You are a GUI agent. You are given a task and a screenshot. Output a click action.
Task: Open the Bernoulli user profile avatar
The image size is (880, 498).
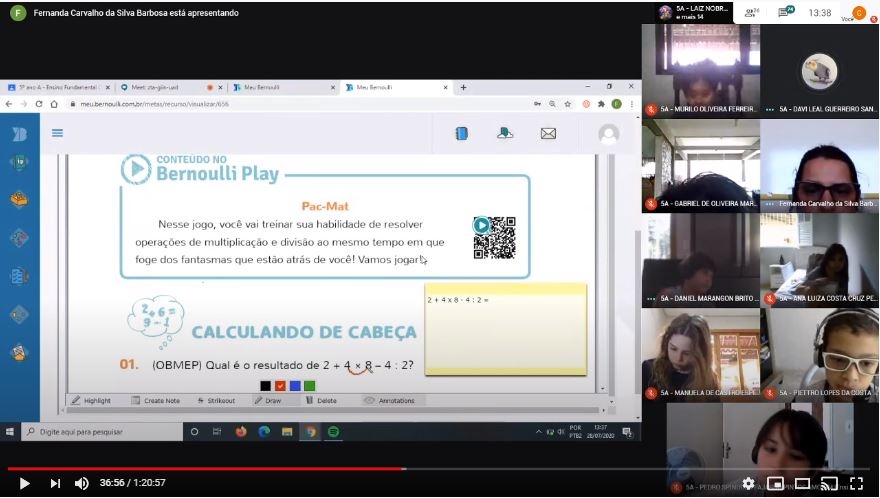(609, 134)
